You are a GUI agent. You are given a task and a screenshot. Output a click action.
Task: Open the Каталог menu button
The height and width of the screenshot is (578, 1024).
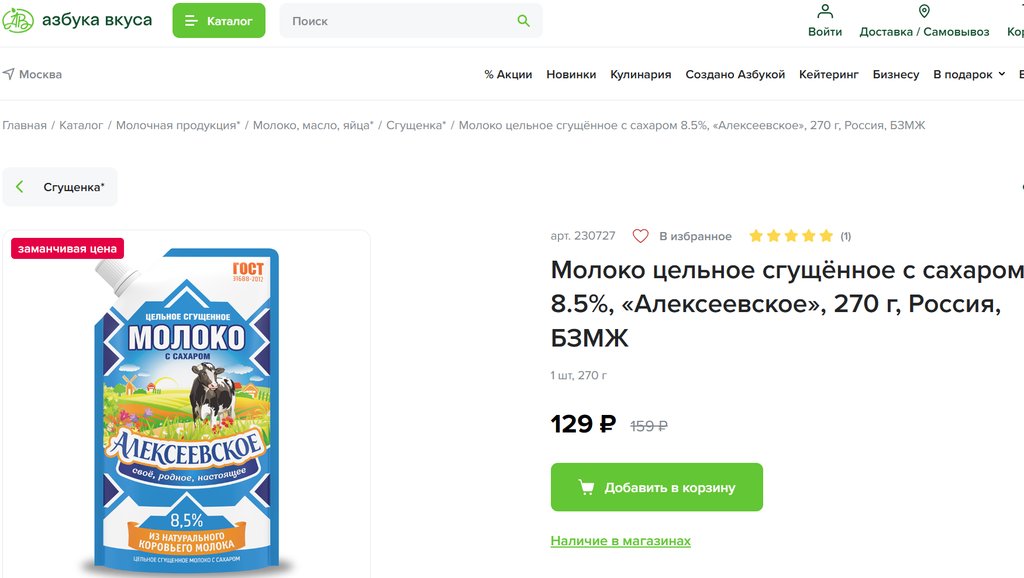point(218,21)
